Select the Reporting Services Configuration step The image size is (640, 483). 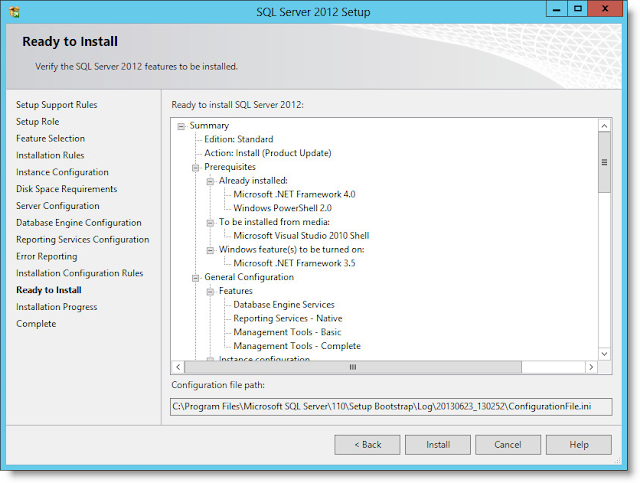click(x=83, y=240)
